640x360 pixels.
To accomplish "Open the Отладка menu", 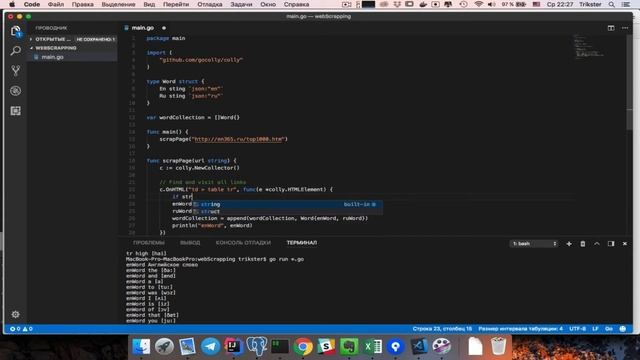I will click(210, 4).
